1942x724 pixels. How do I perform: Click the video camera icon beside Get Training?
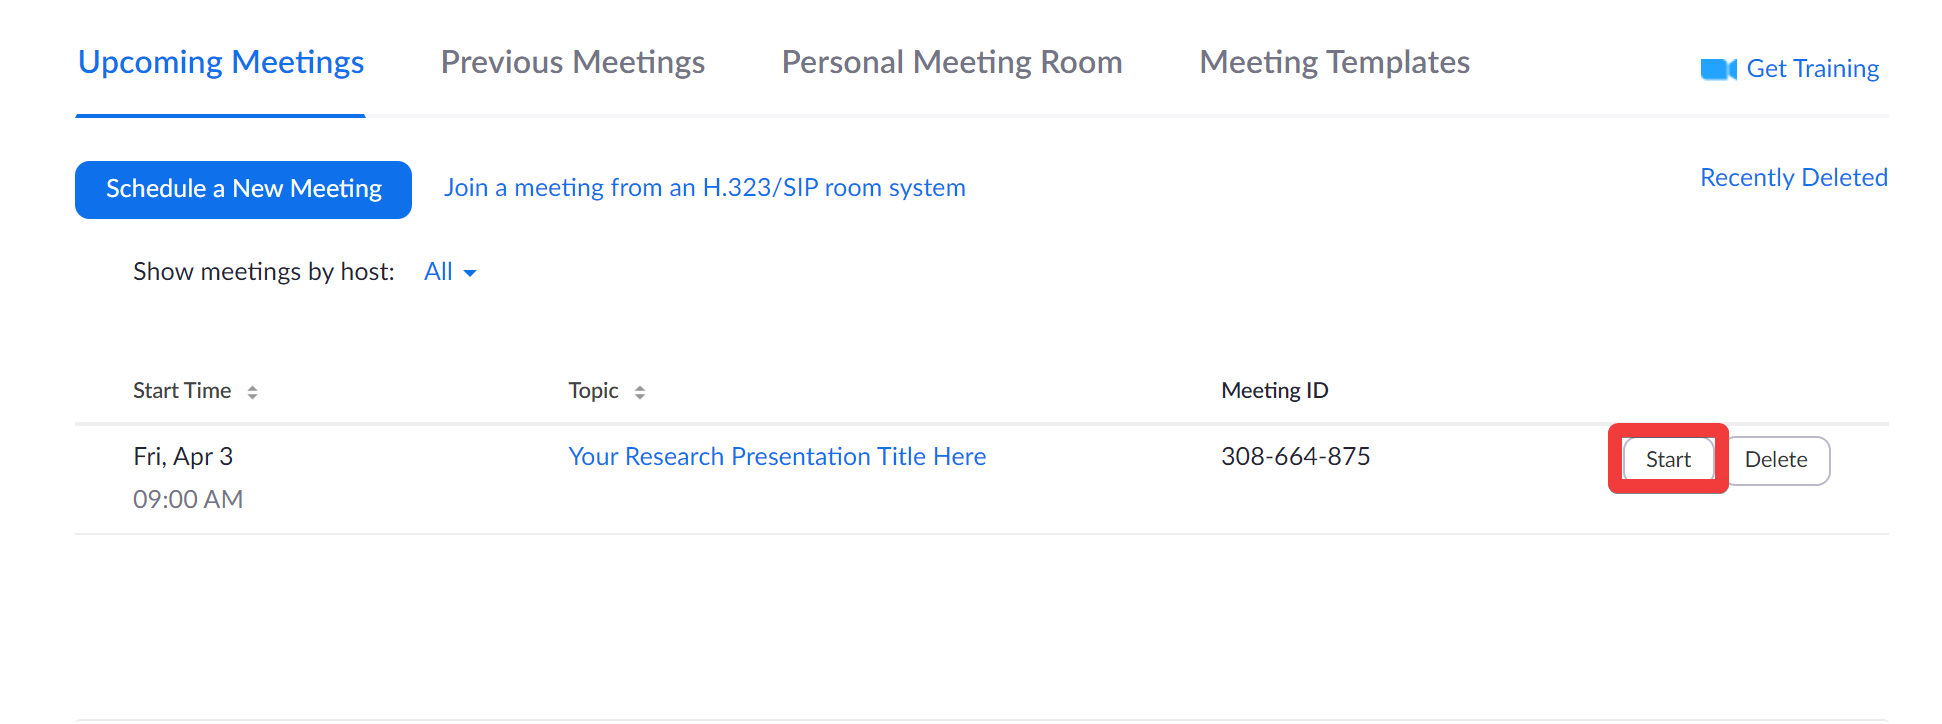(1718, 69)
